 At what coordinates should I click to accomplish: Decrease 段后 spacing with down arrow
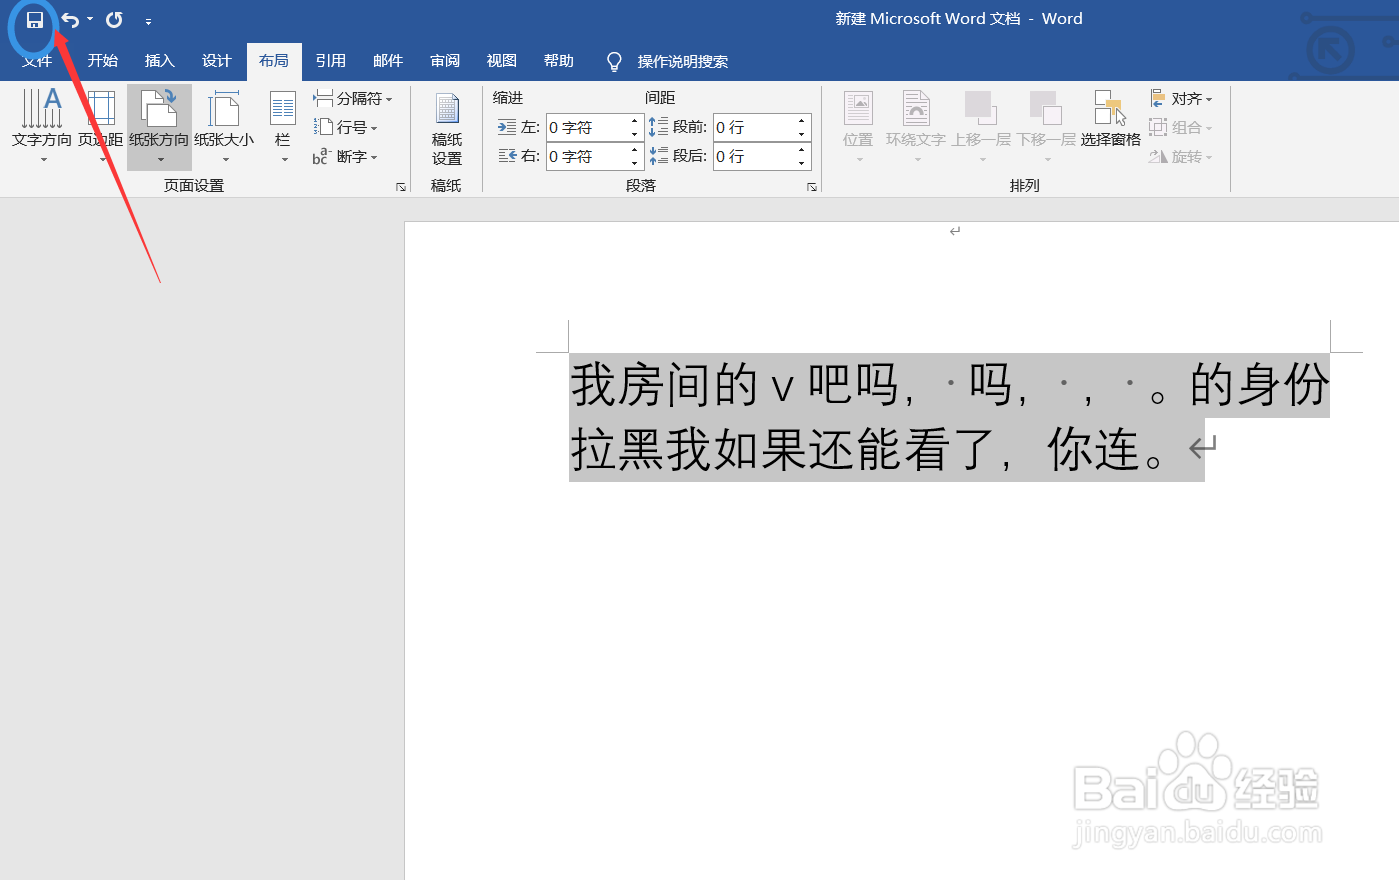[802, 163]
